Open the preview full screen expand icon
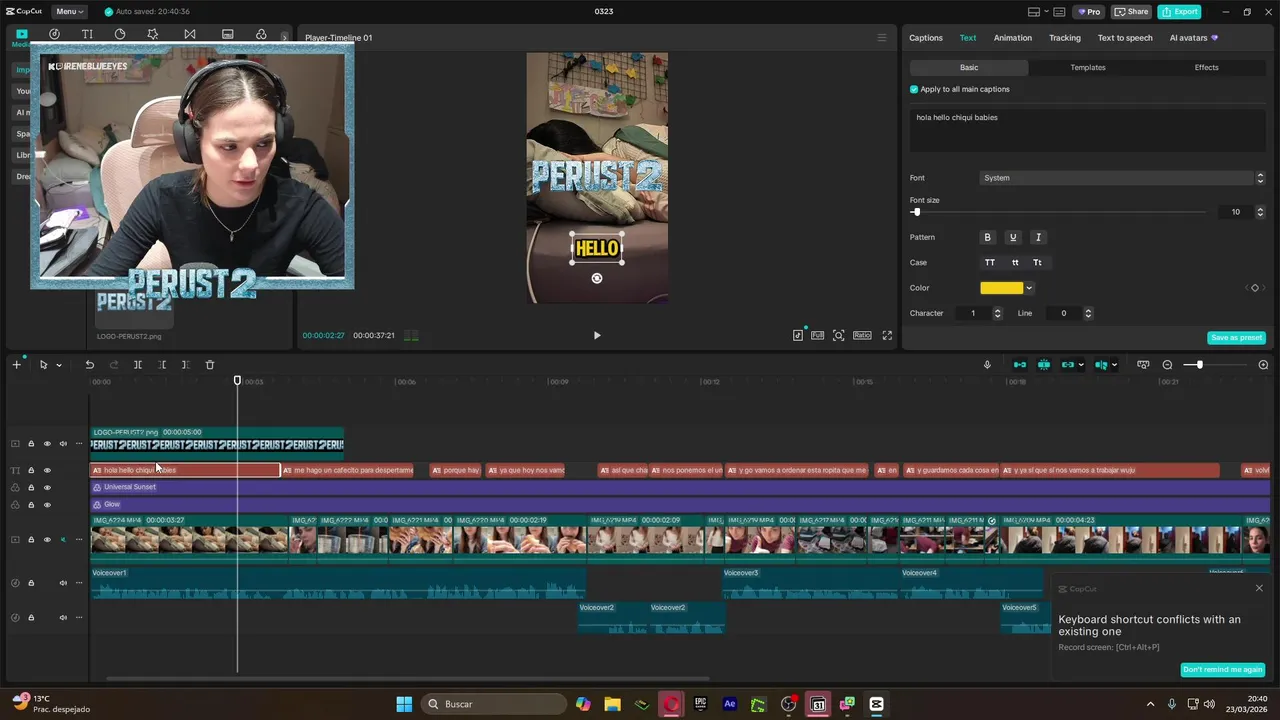Image resolution: width=1280 pixels, height=720 pixels. (x=887, y=336)
